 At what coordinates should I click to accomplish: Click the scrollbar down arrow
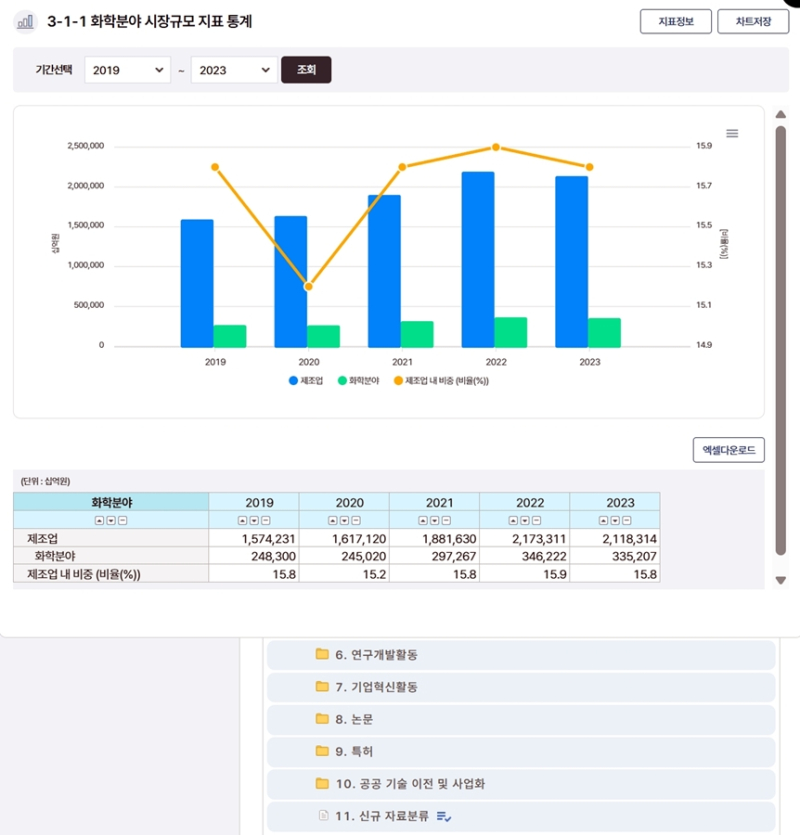781,581
